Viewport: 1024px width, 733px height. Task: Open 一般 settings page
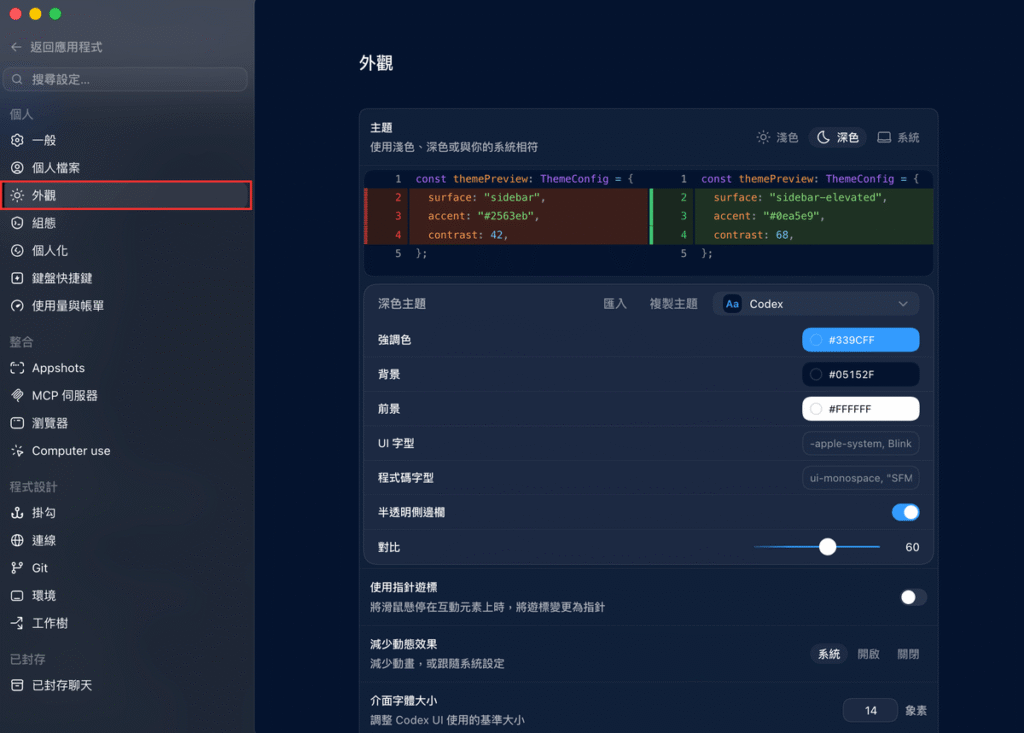click(x=126, y=140)
